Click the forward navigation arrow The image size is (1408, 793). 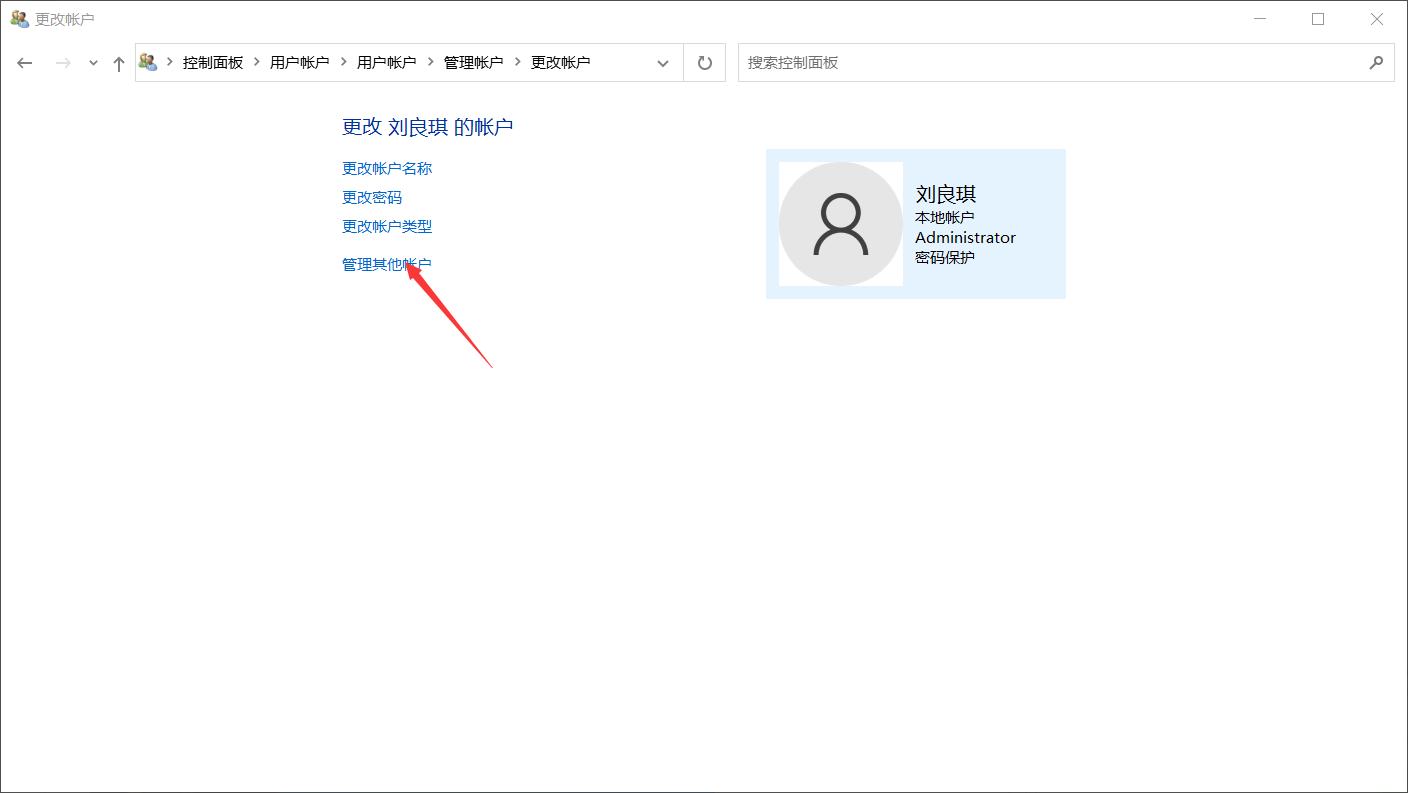(x=62, y=63)
